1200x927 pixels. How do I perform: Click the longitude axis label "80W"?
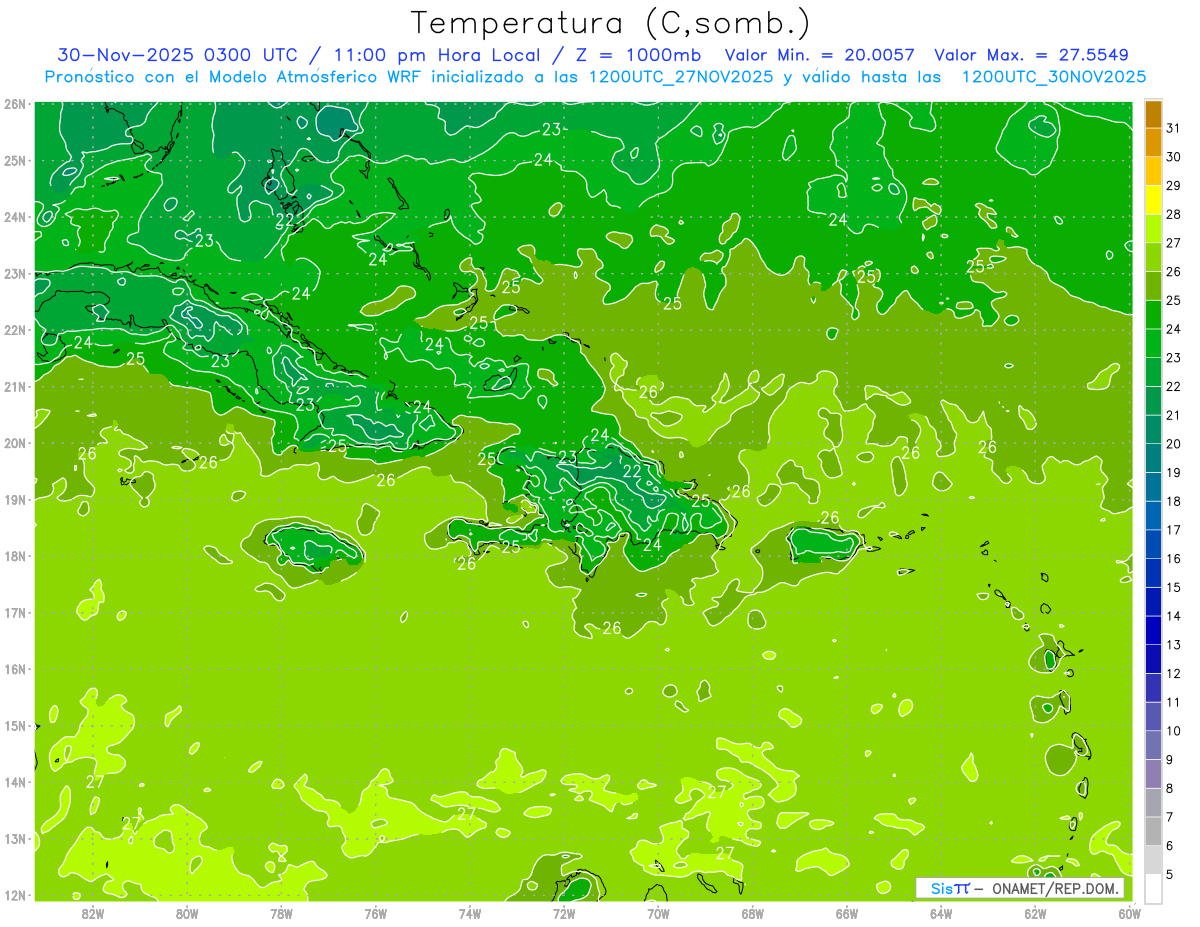187,913
